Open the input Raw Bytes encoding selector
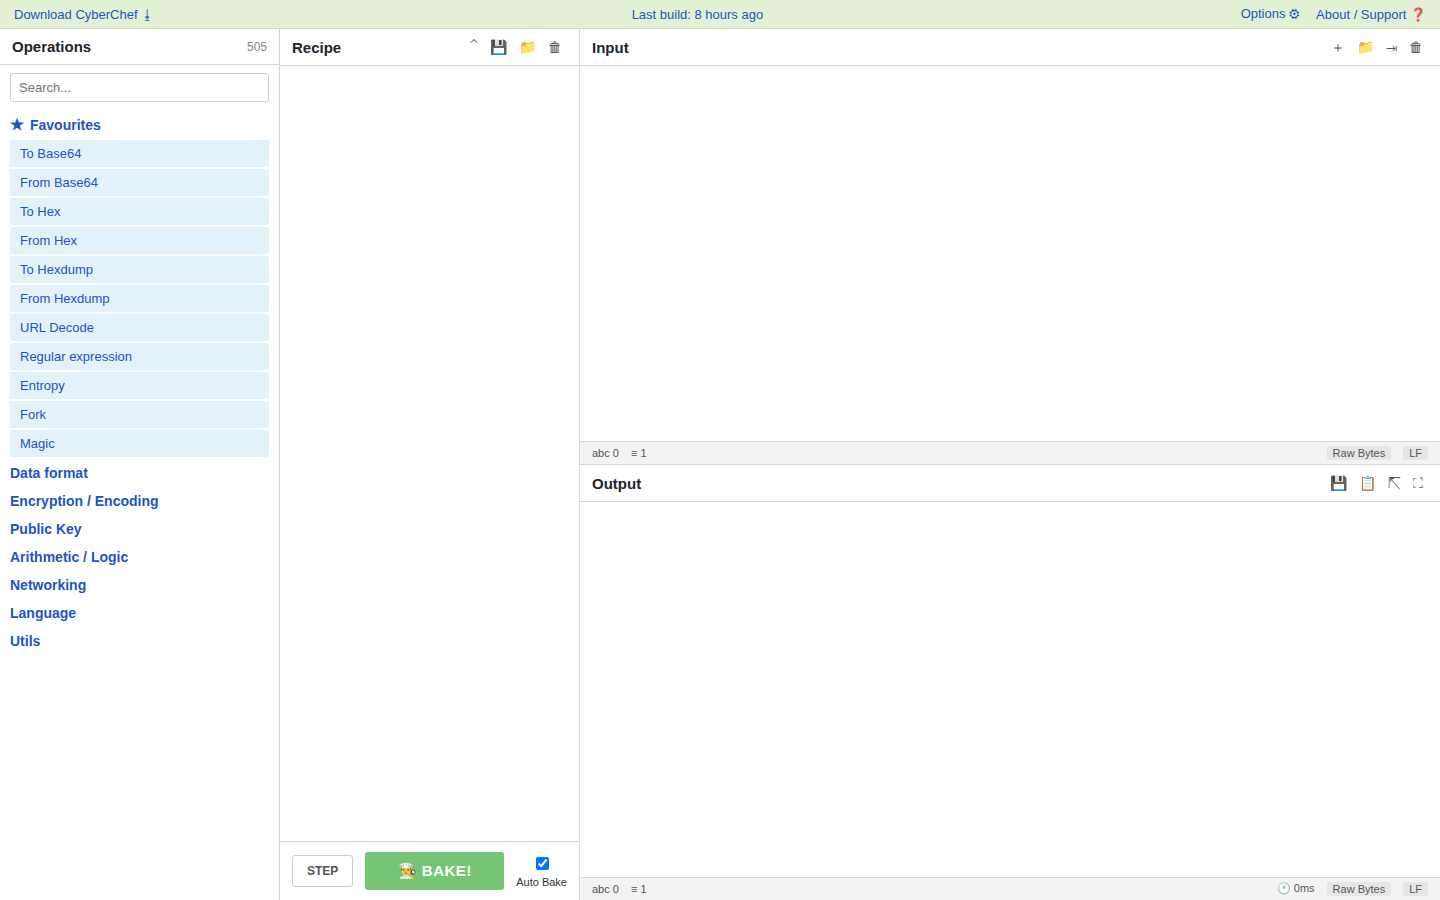1440x900 pixels. pyautogui.click(x=1359, y=453)
